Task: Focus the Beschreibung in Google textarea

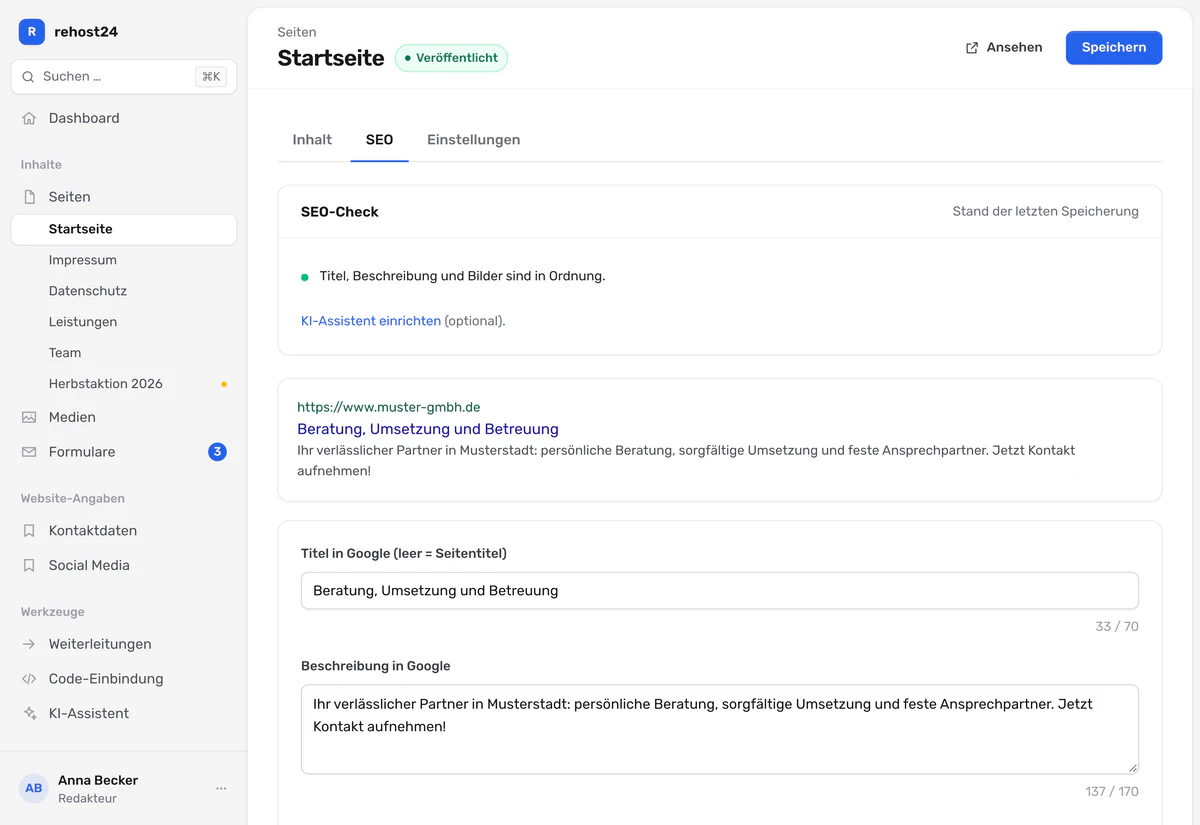Action: [720, 729]
